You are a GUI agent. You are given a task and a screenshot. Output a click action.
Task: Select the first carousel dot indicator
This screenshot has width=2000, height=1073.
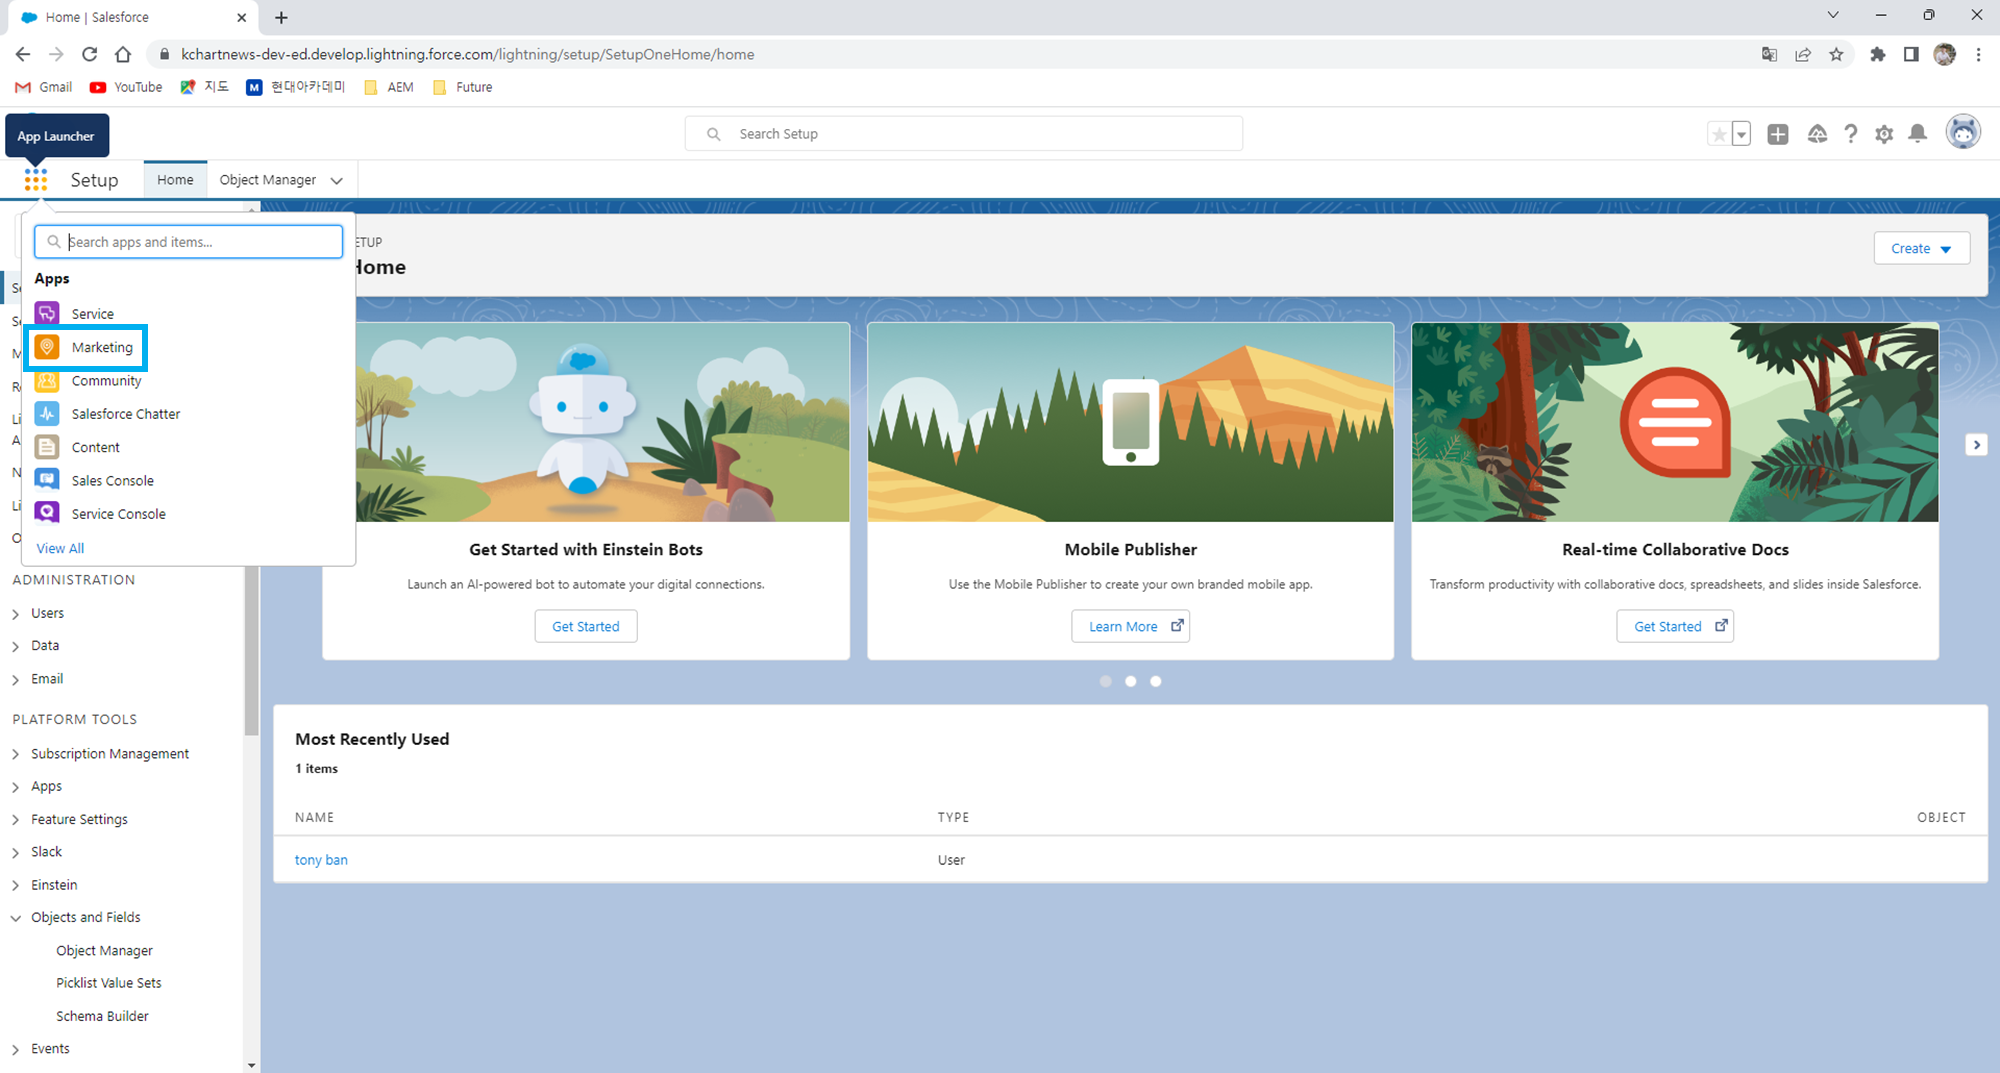[x=1105, y=681]
